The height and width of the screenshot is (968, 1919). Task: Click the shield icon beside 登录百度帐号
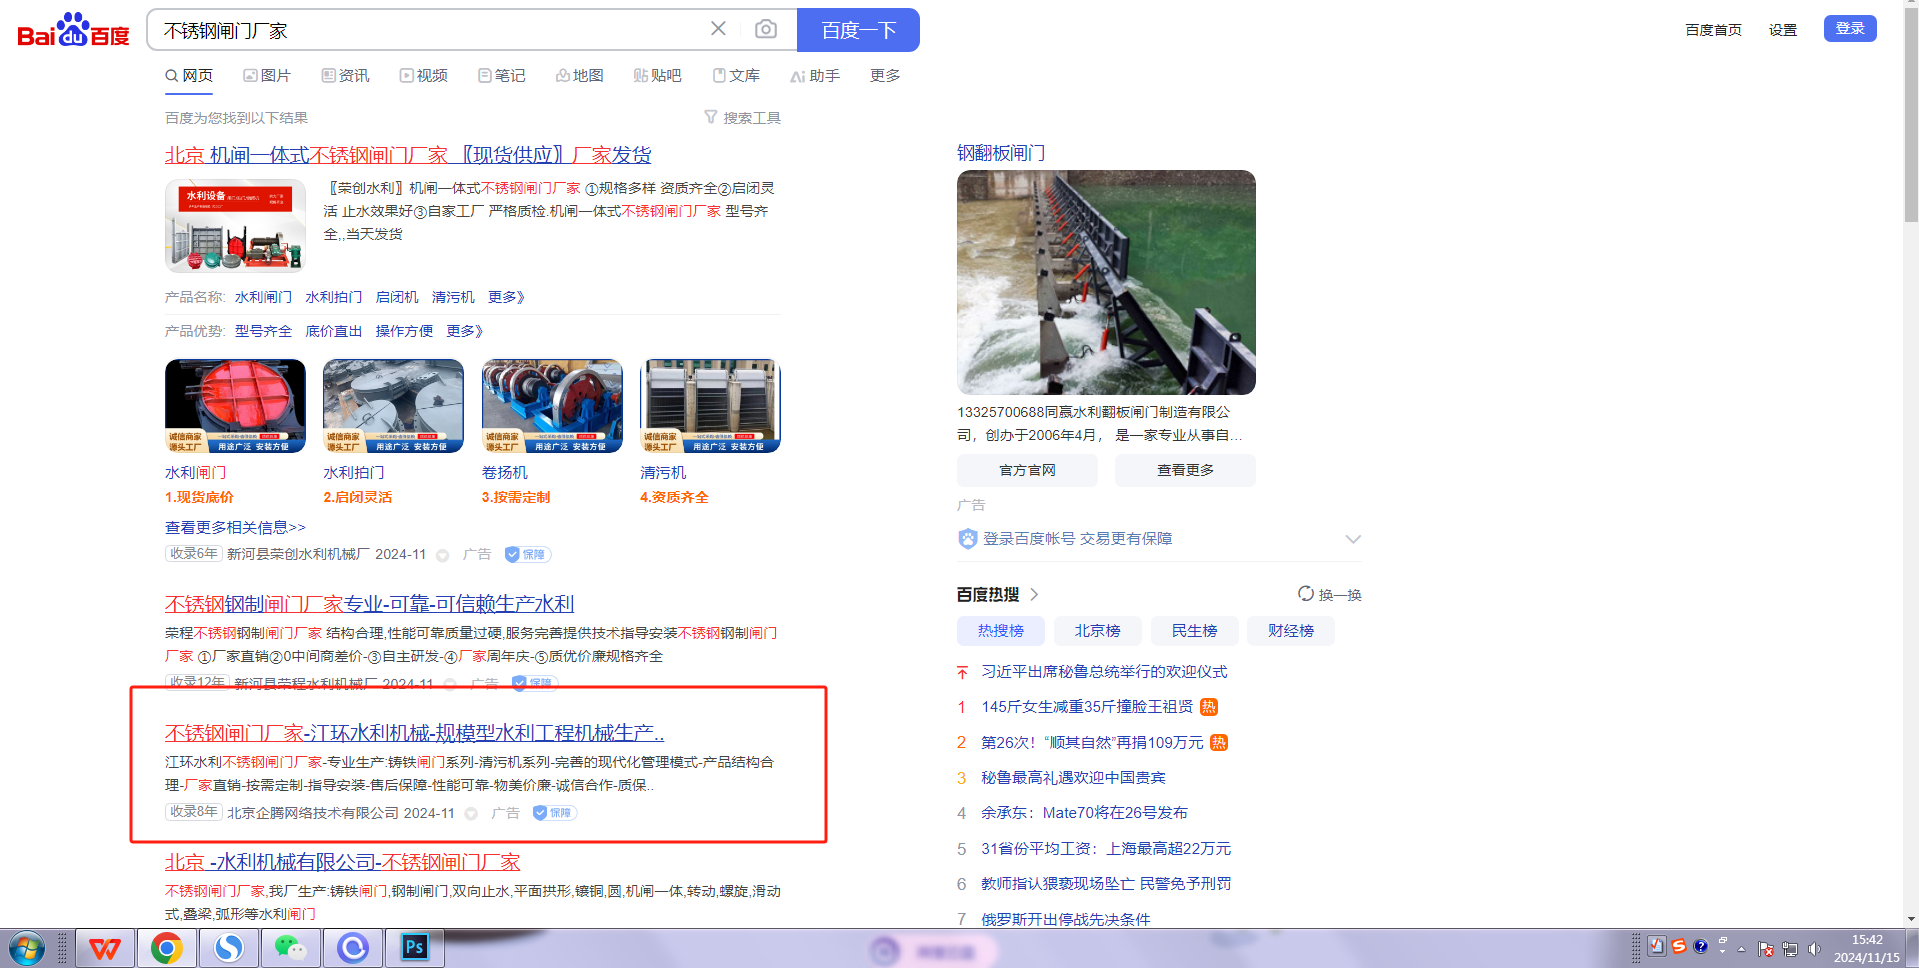click(x=967, y=539)
